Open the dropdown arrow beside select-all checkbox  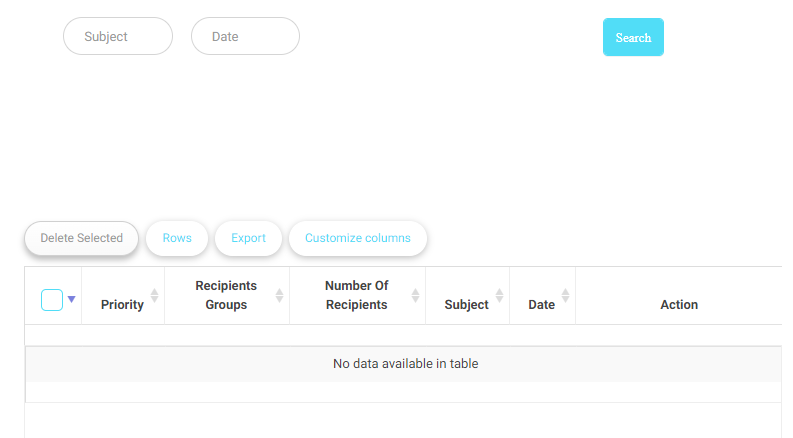71,299
